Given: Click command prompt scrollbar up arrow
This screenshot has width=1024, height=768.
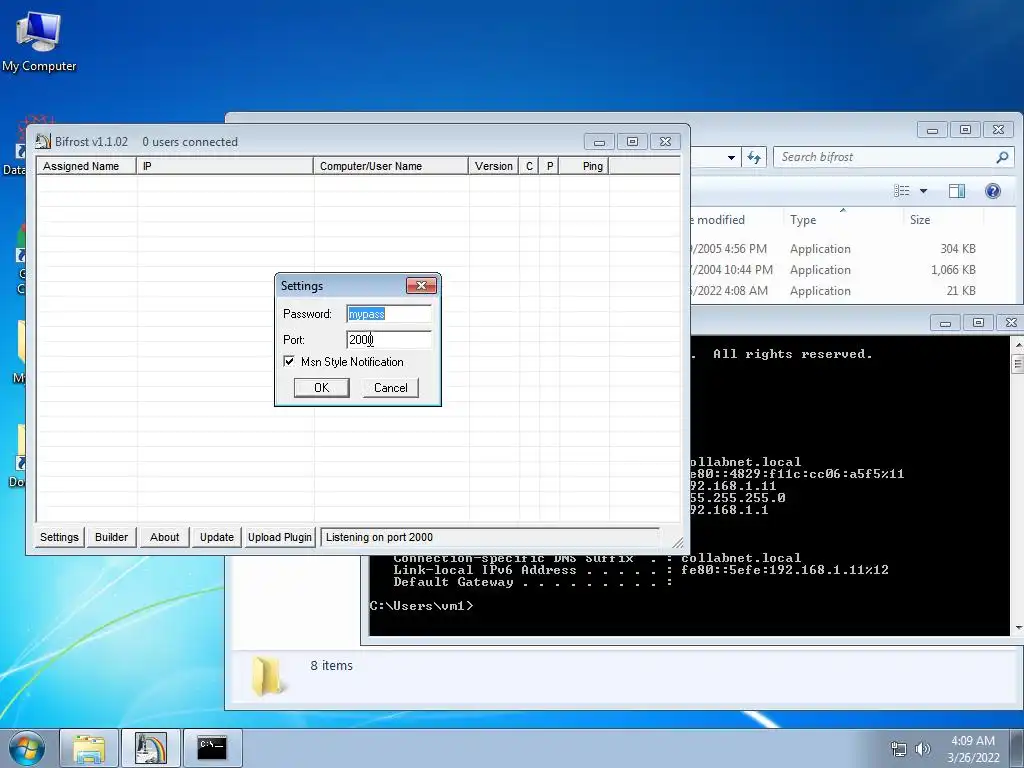Looking at the screenshot, I should click(x=1017, y=344).
